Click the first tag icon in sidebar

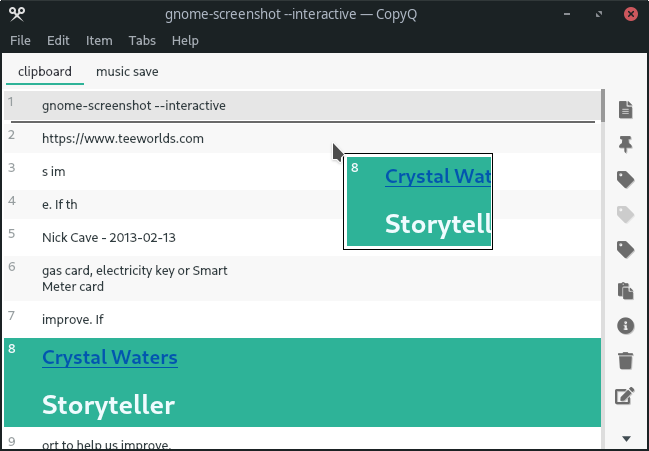(625, 180)
